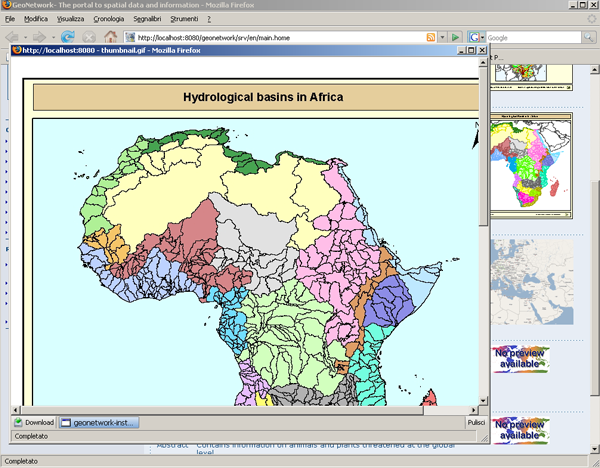Viewport: 600px width, 468px height.
Task: Stop page loading with the stop icon
Action: click(x=89, y=37)
